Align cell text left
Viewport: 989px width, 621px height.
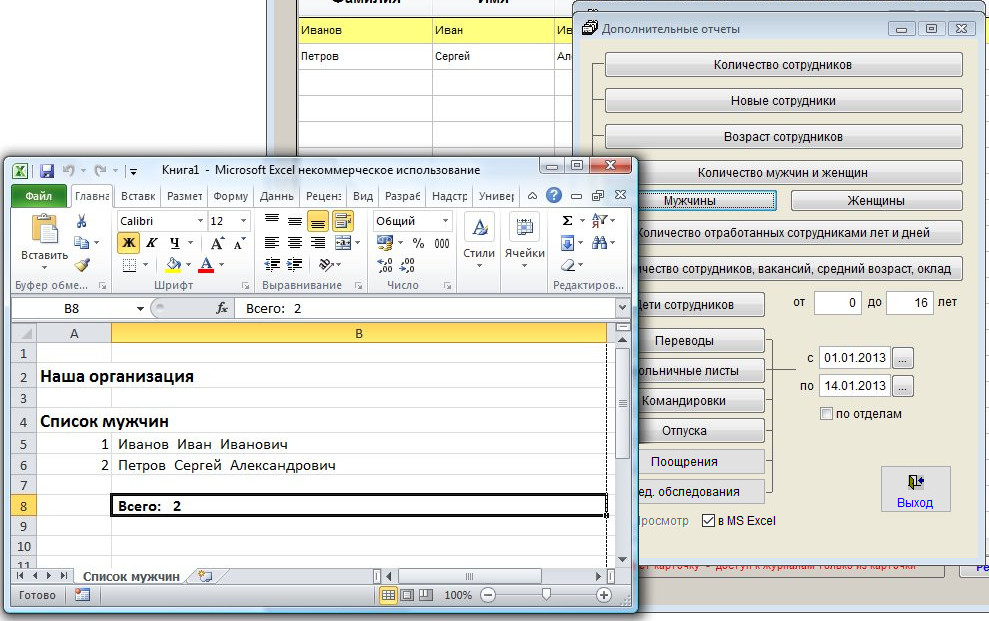272,243
